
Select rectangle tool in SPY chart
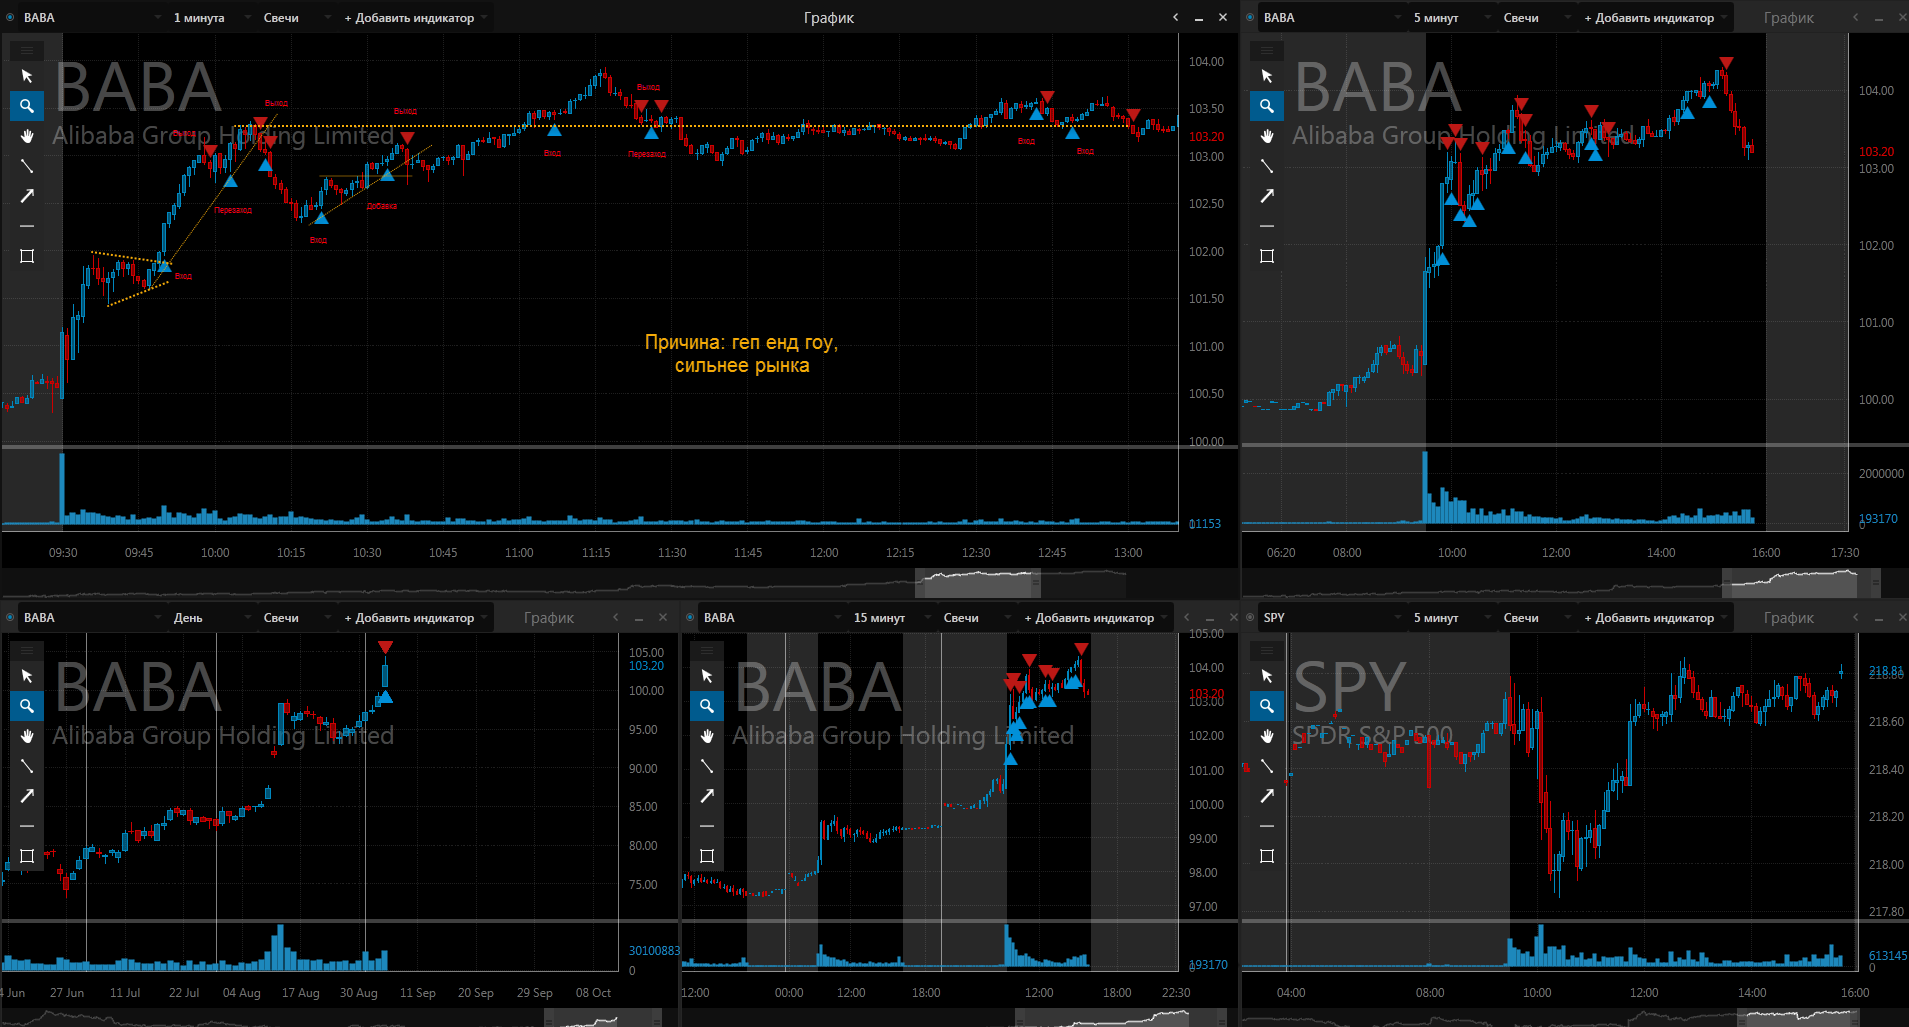(x=1267, y=856)
